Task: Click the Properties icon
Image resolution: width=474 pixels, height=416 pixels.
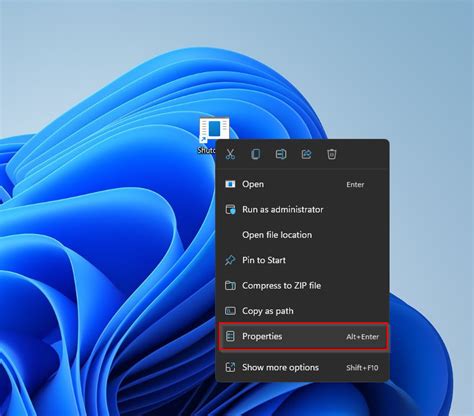Action: coord(230,336)
